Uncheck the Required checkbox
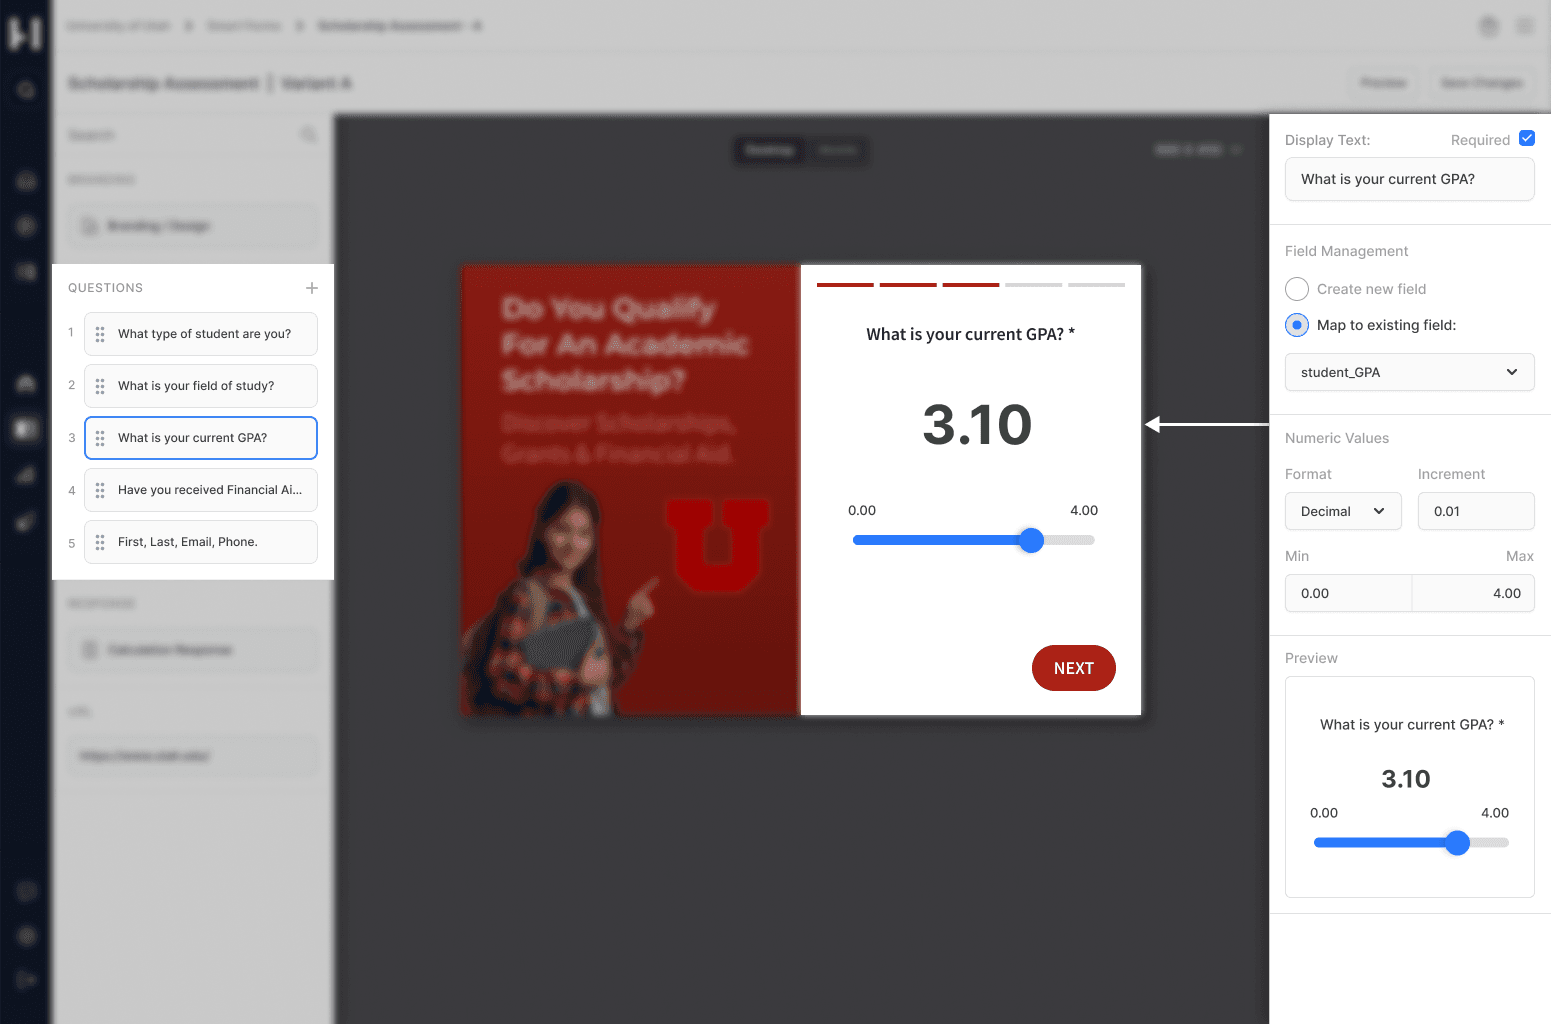1551x1024 pixels. [1527, 139]
